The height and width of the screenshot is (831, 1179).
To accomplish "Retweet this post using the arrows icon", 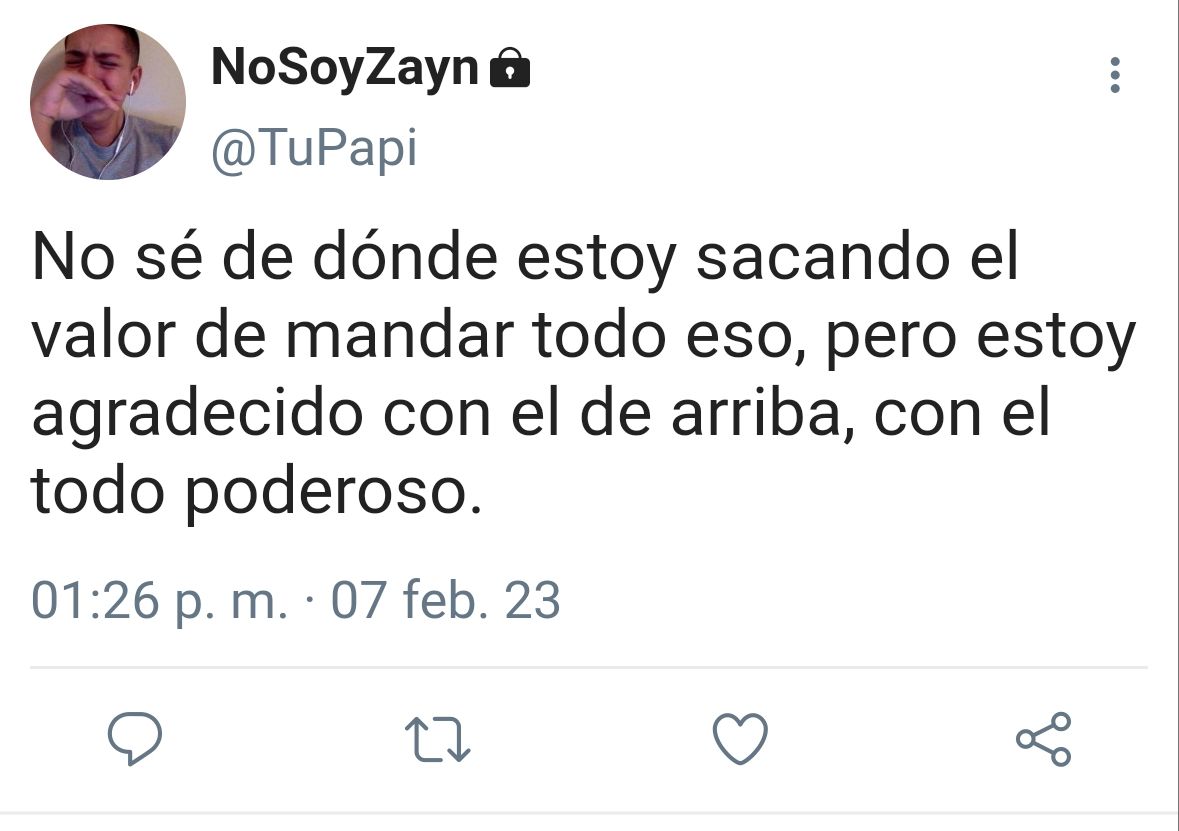I will point(438,739).
